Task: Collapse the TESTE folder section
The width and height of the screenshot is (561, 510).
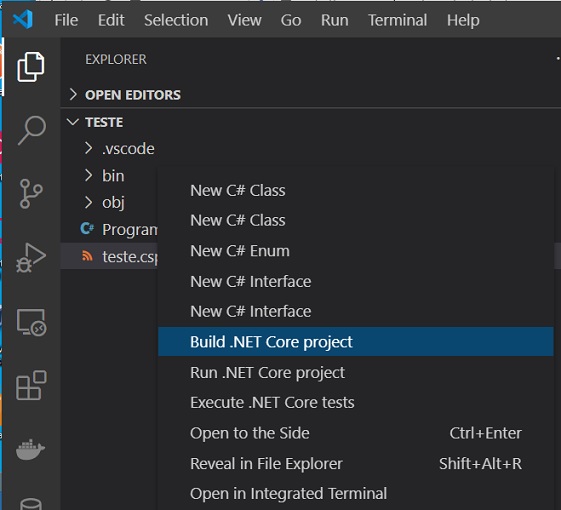Action: click(x=73, y=122)
